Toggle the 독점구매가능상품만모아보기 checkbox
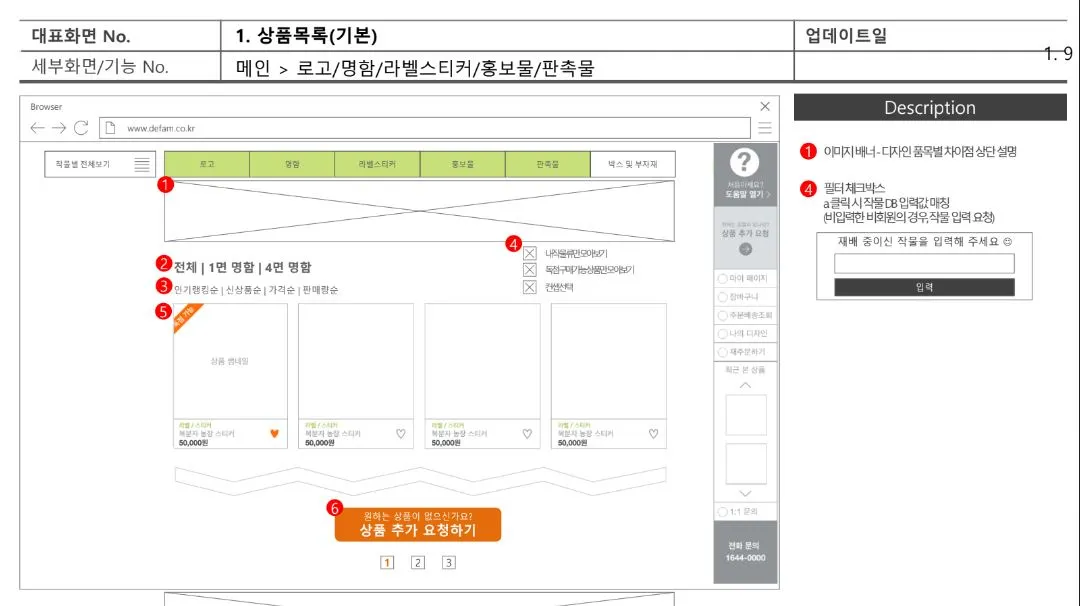This screenshot has height=606, width=1080. pos(530,270)
